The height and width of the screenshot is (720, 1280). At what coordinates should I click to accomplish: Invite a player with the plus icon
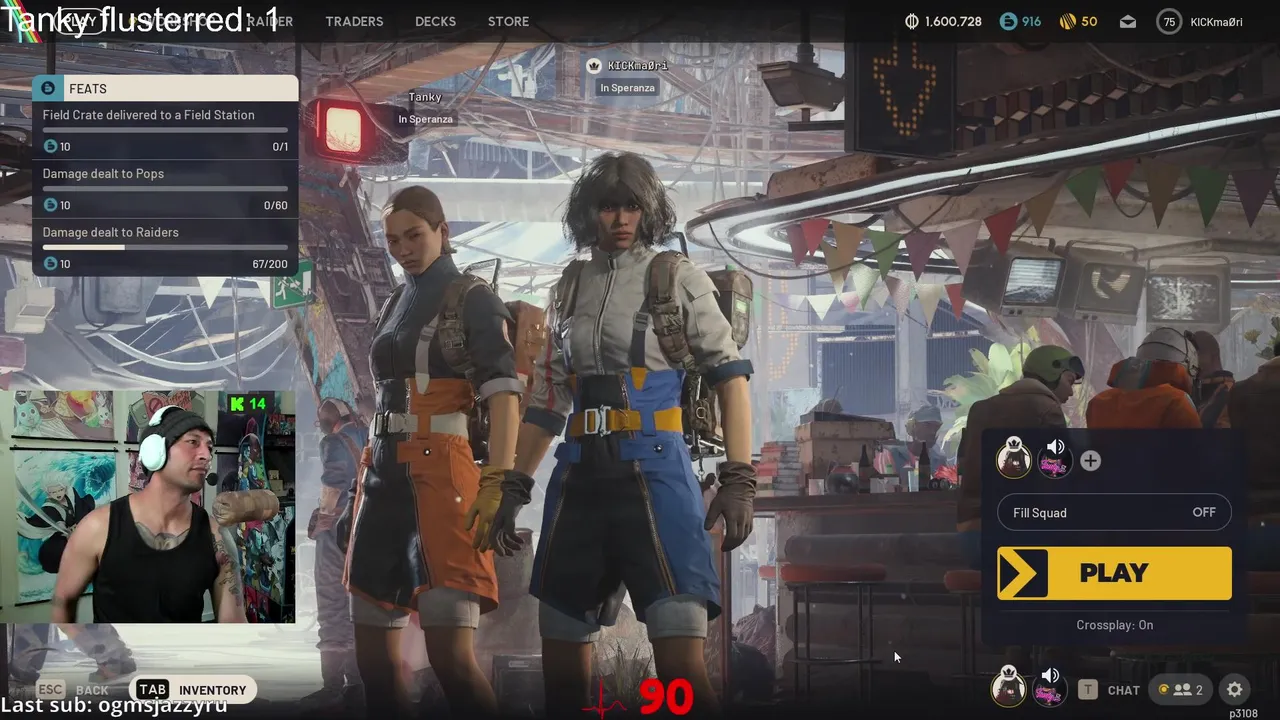pos(1090,461)
